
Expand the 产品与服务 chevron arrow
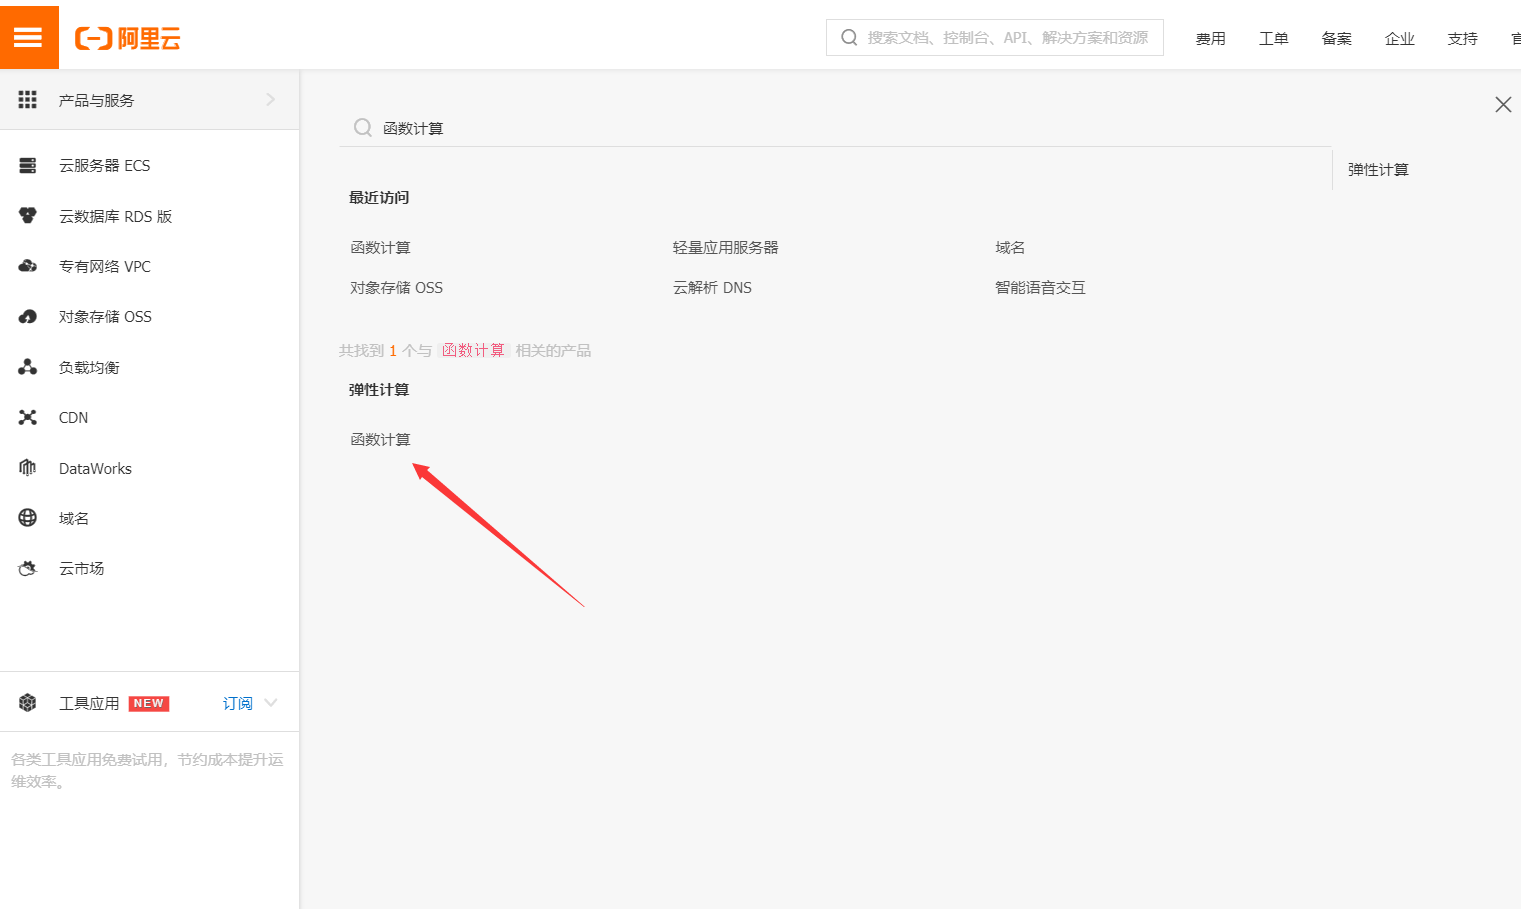270,100
